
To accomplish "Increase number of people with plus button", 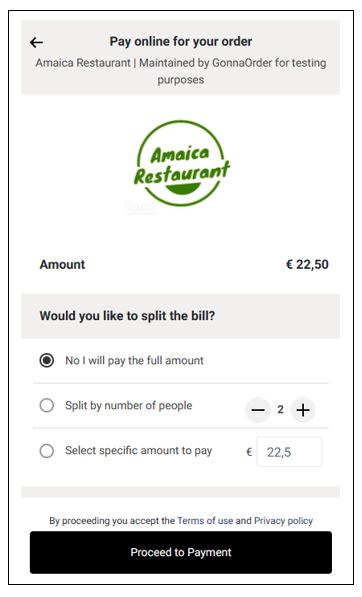I will pos(303,410).
